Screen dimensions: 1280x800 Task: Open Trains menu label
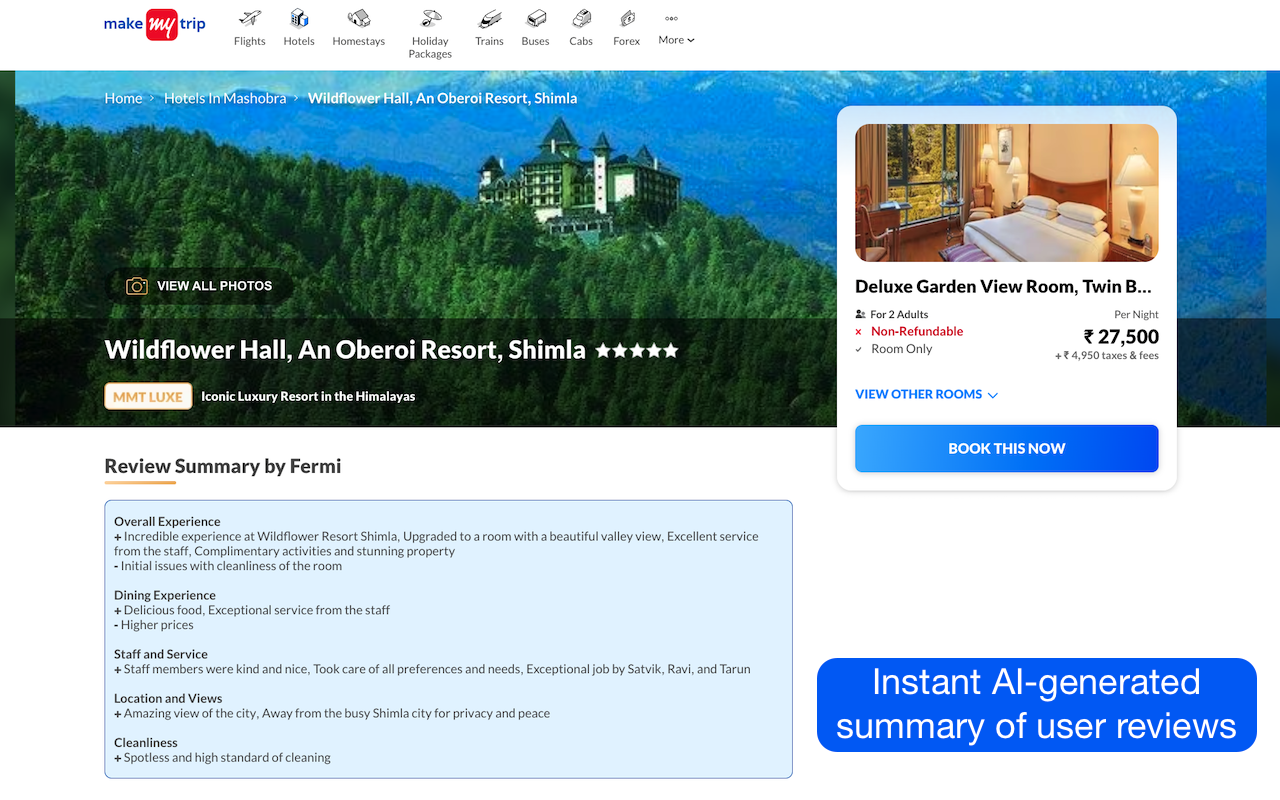[x=489, y=41]
